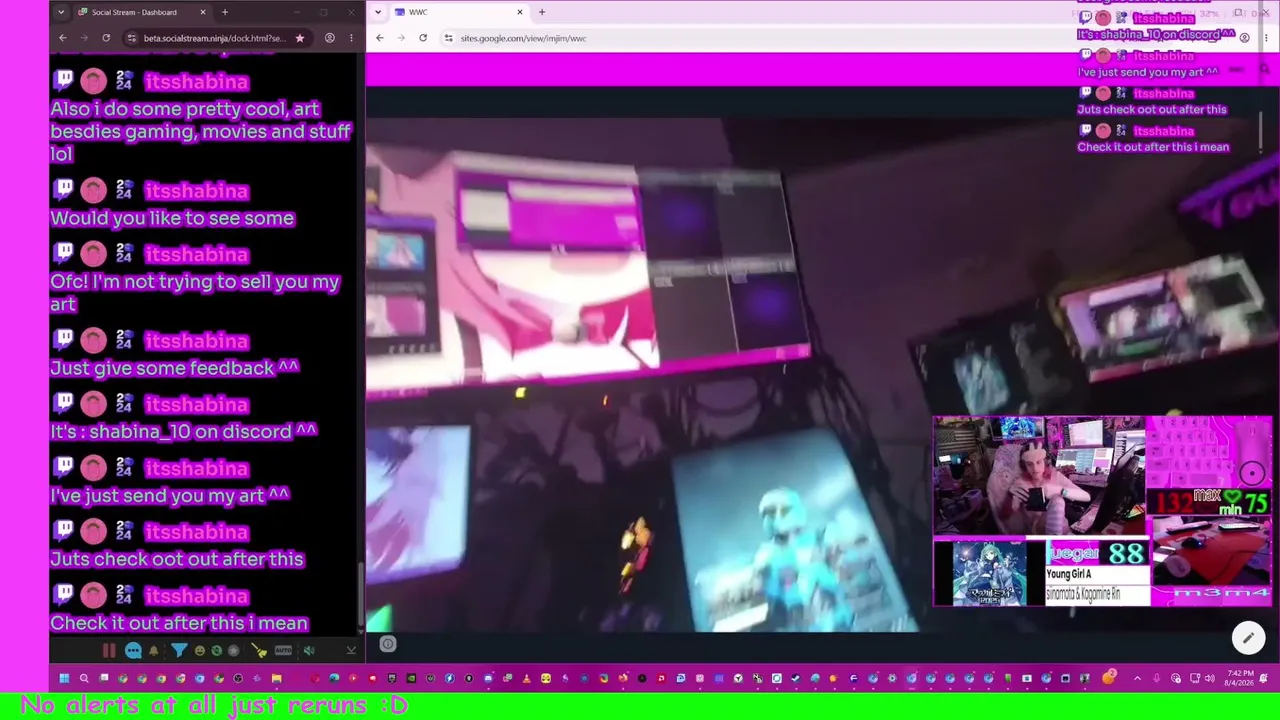Open Windows taskbar search

[84, 679]
